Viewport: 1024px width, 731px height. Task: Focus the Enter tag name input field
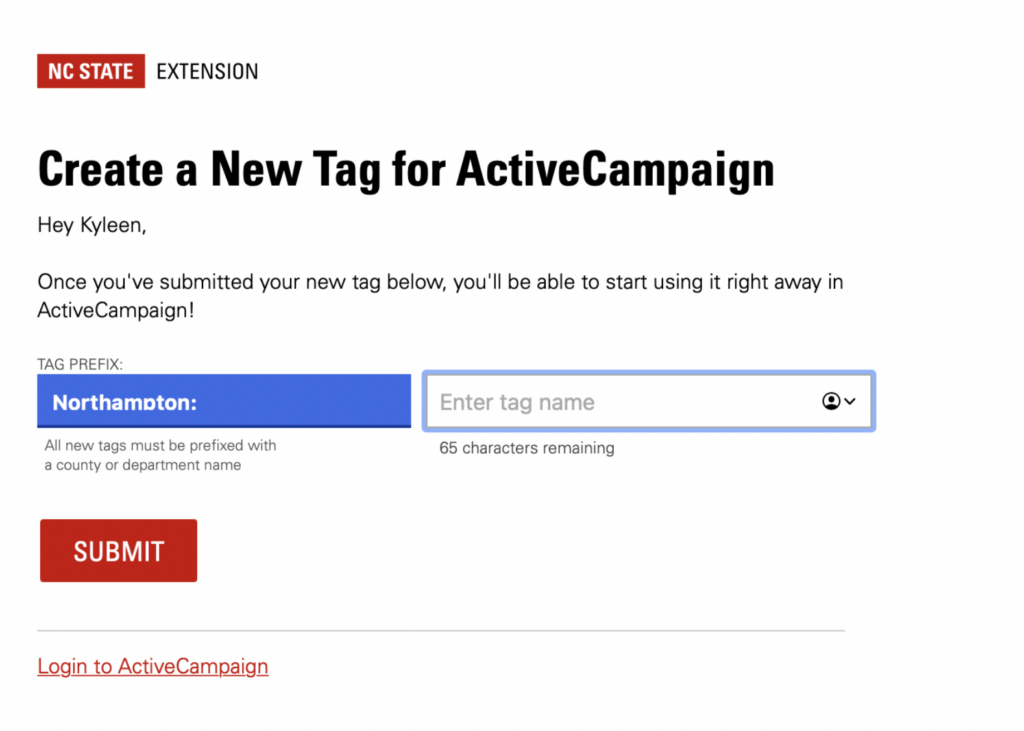649,401
